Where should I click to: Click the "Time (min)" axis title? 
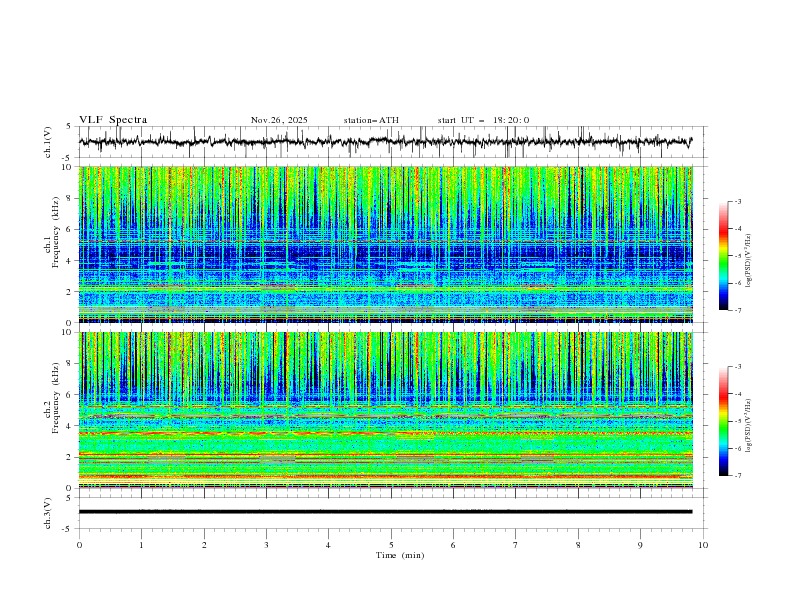(x=400, y=555)
